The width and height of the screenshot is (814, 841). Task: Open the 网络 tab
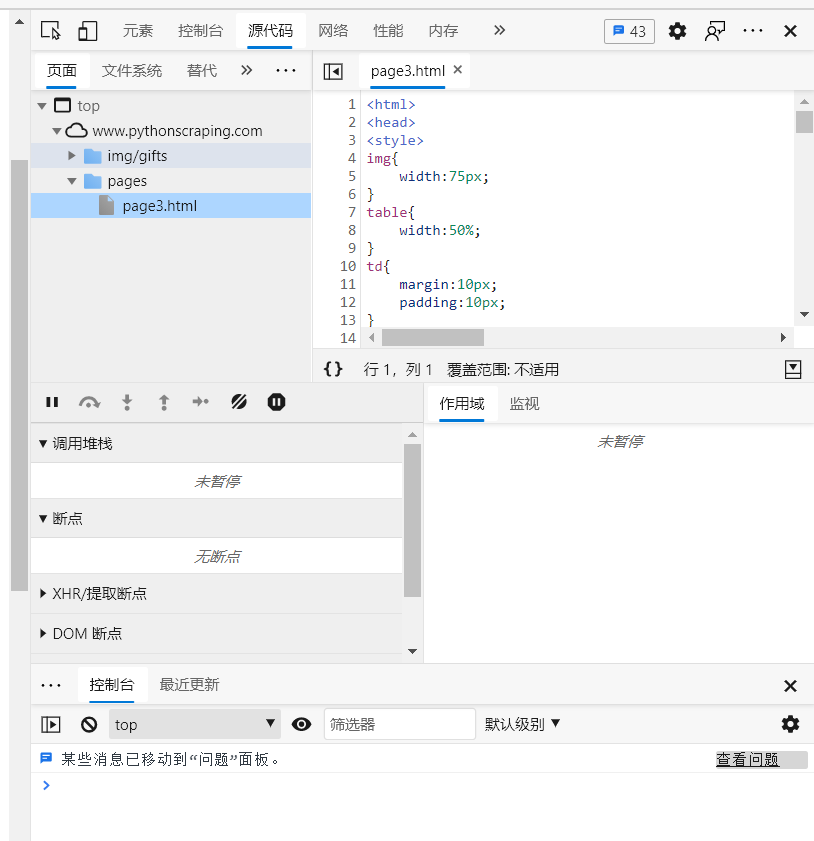(x=333, y=31)
